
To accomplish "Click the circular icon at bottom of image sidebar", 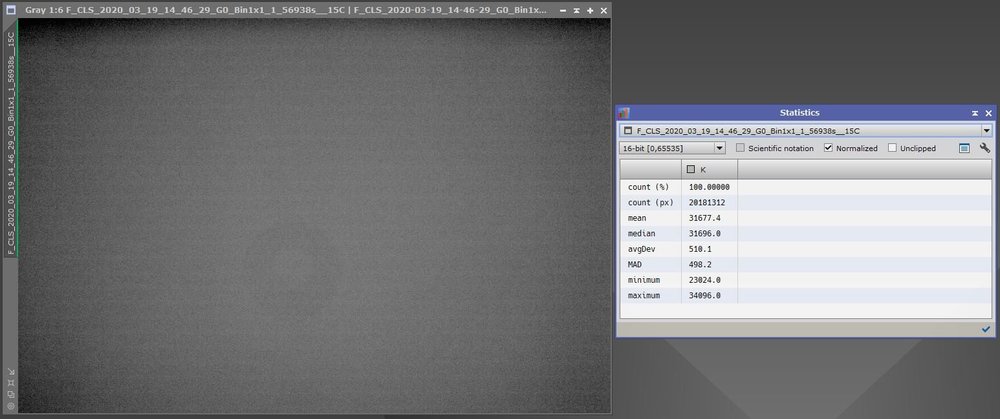I will 11,406.
